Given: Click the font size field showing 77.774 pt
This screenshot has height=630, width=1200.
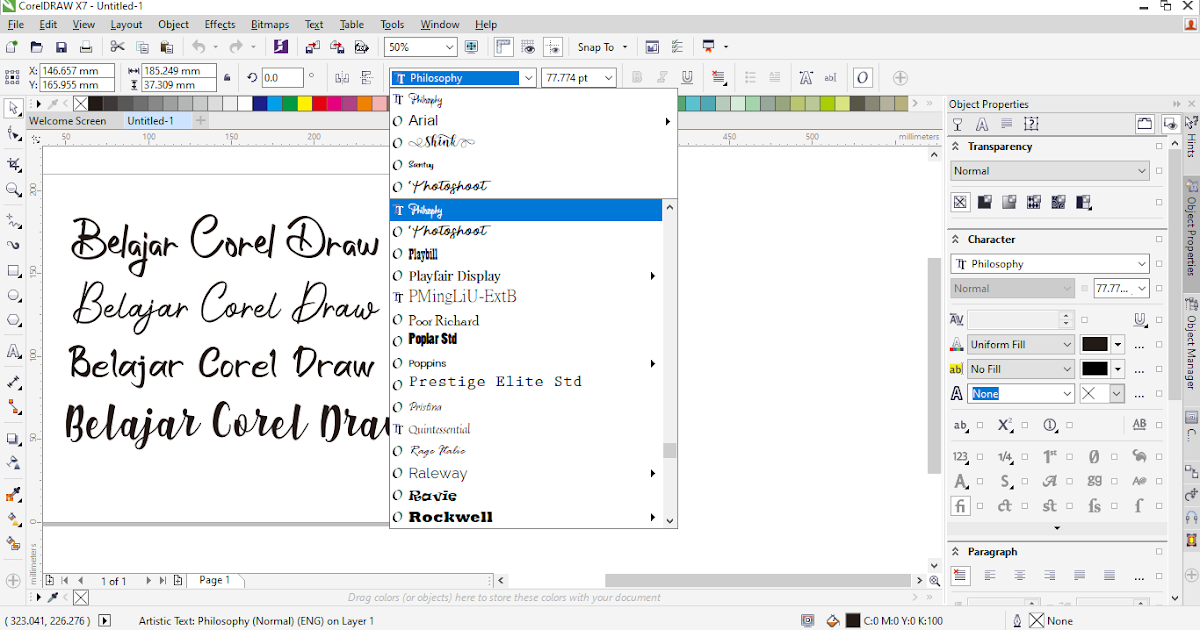Looking at the screenshot, I should (x=578, y=77).
